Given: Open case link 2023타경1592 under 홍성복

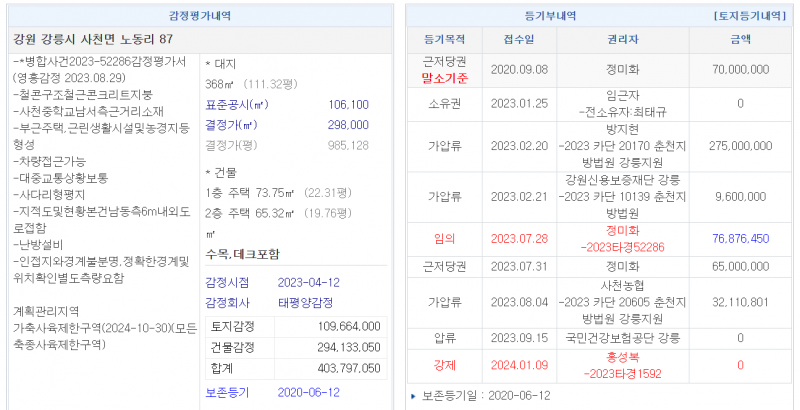Looking at the screenshot, I should tap(622, 374).
